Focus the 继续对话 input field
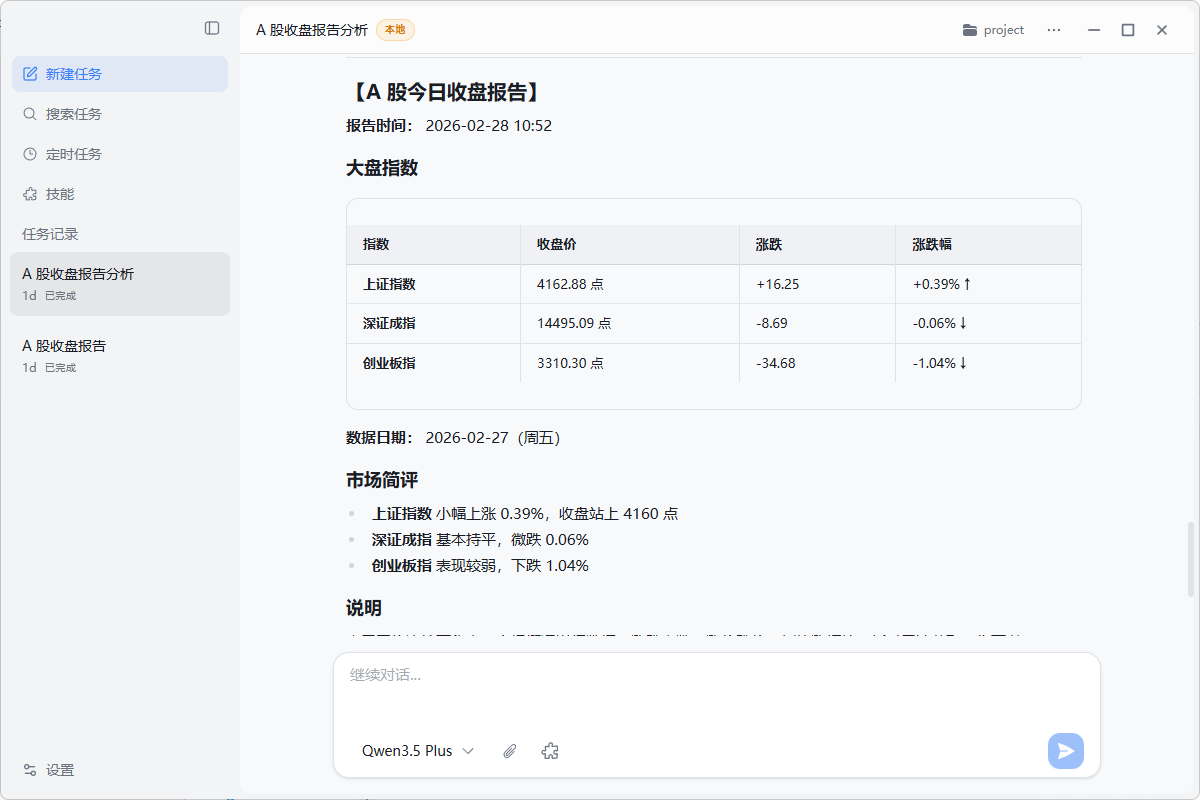The image size is (1200, 800). (716, 690)
